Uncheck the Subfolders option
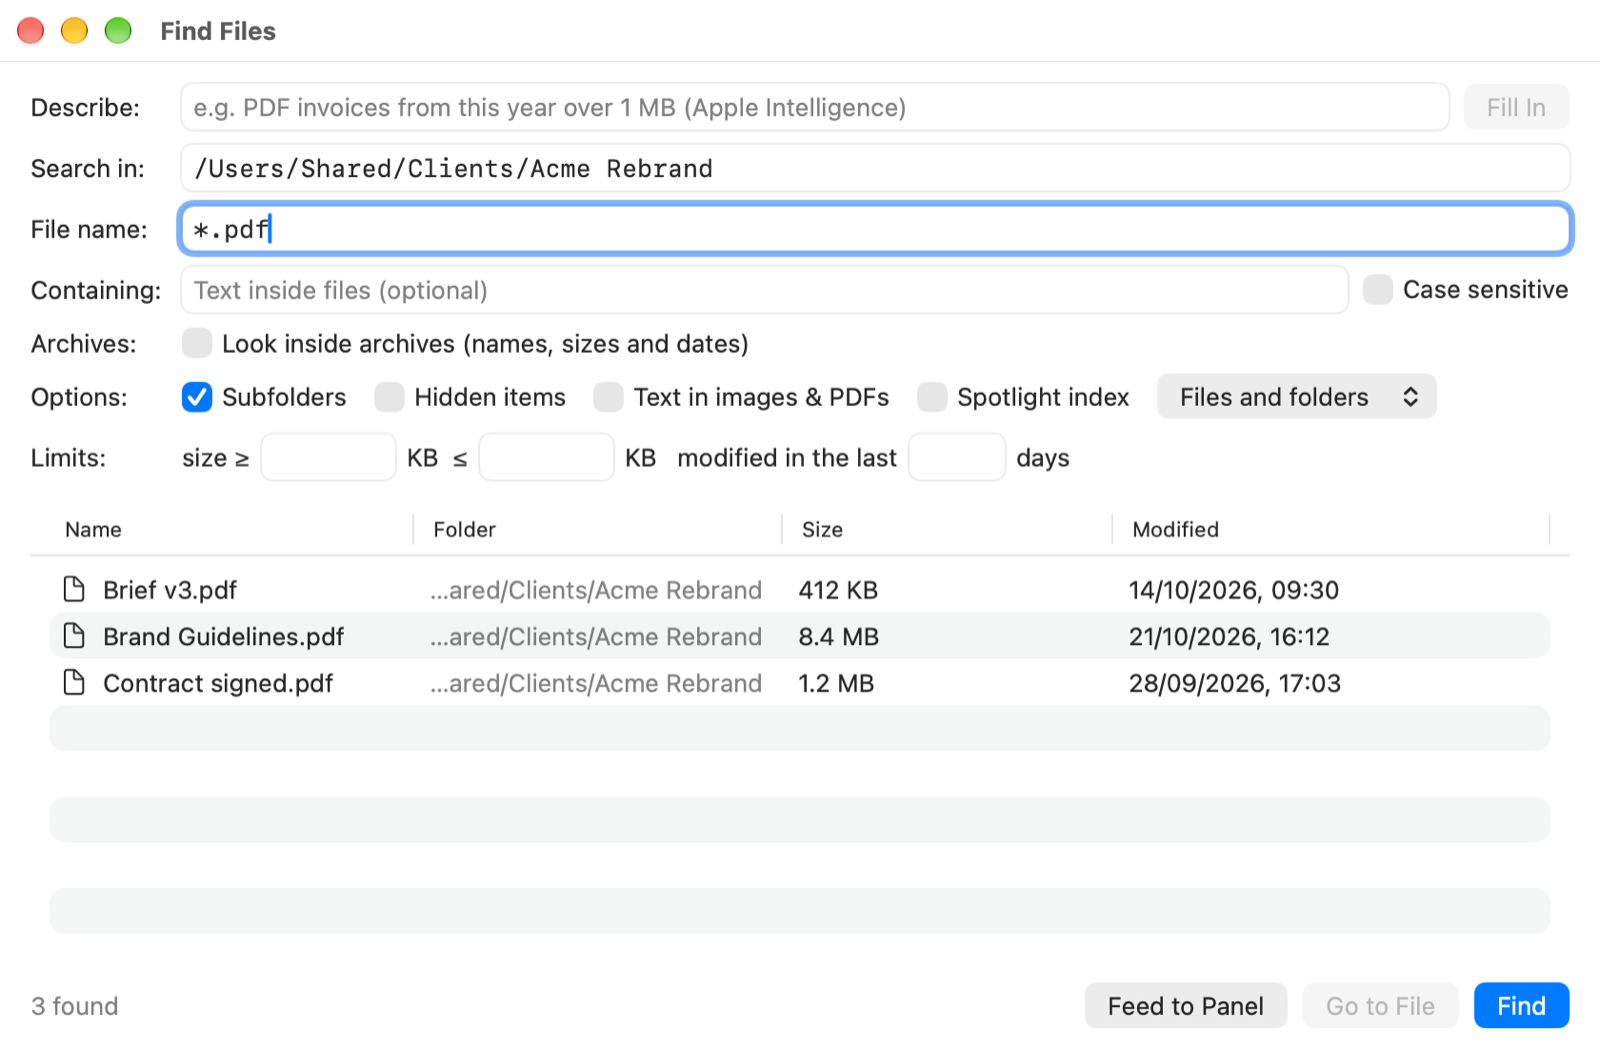Viewport: 1600px width, 1051px height. pyautogui.click(x=197, y=397)
